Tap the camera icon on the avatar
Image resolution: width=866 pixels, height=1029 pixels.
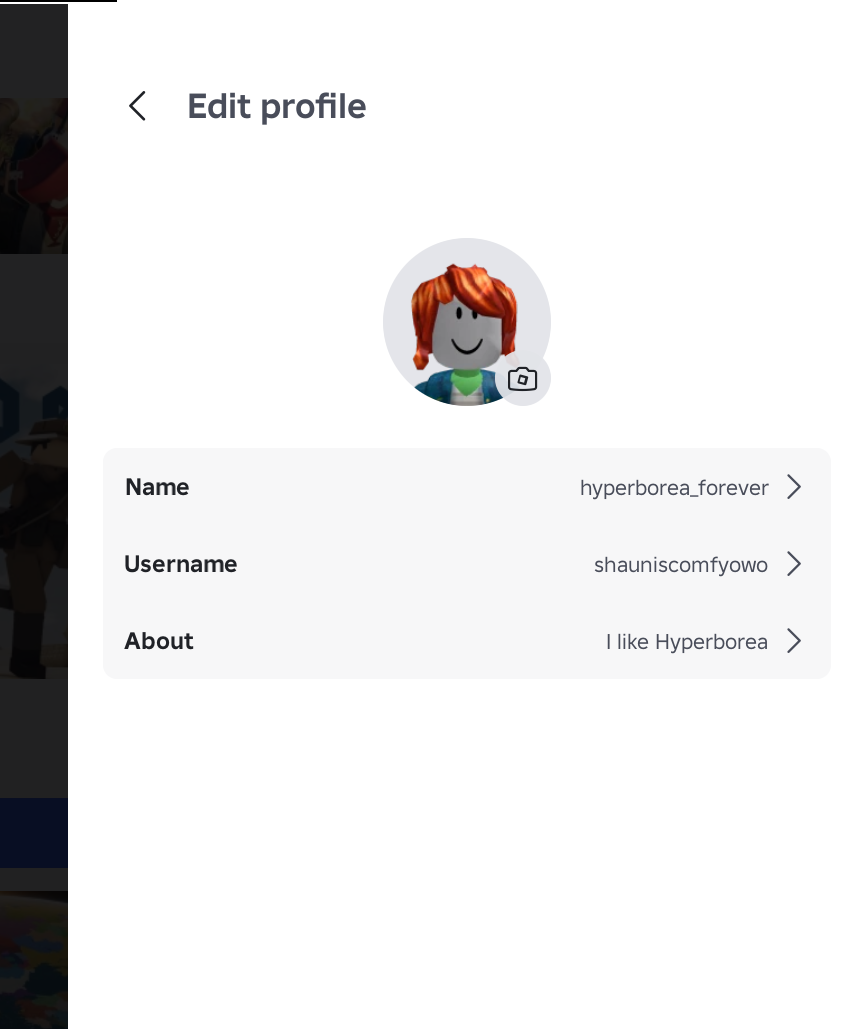click(x=523, y=379)
